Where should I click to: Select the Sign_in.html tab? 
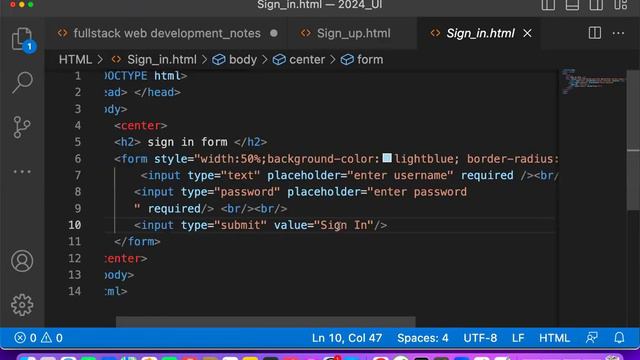480,33
